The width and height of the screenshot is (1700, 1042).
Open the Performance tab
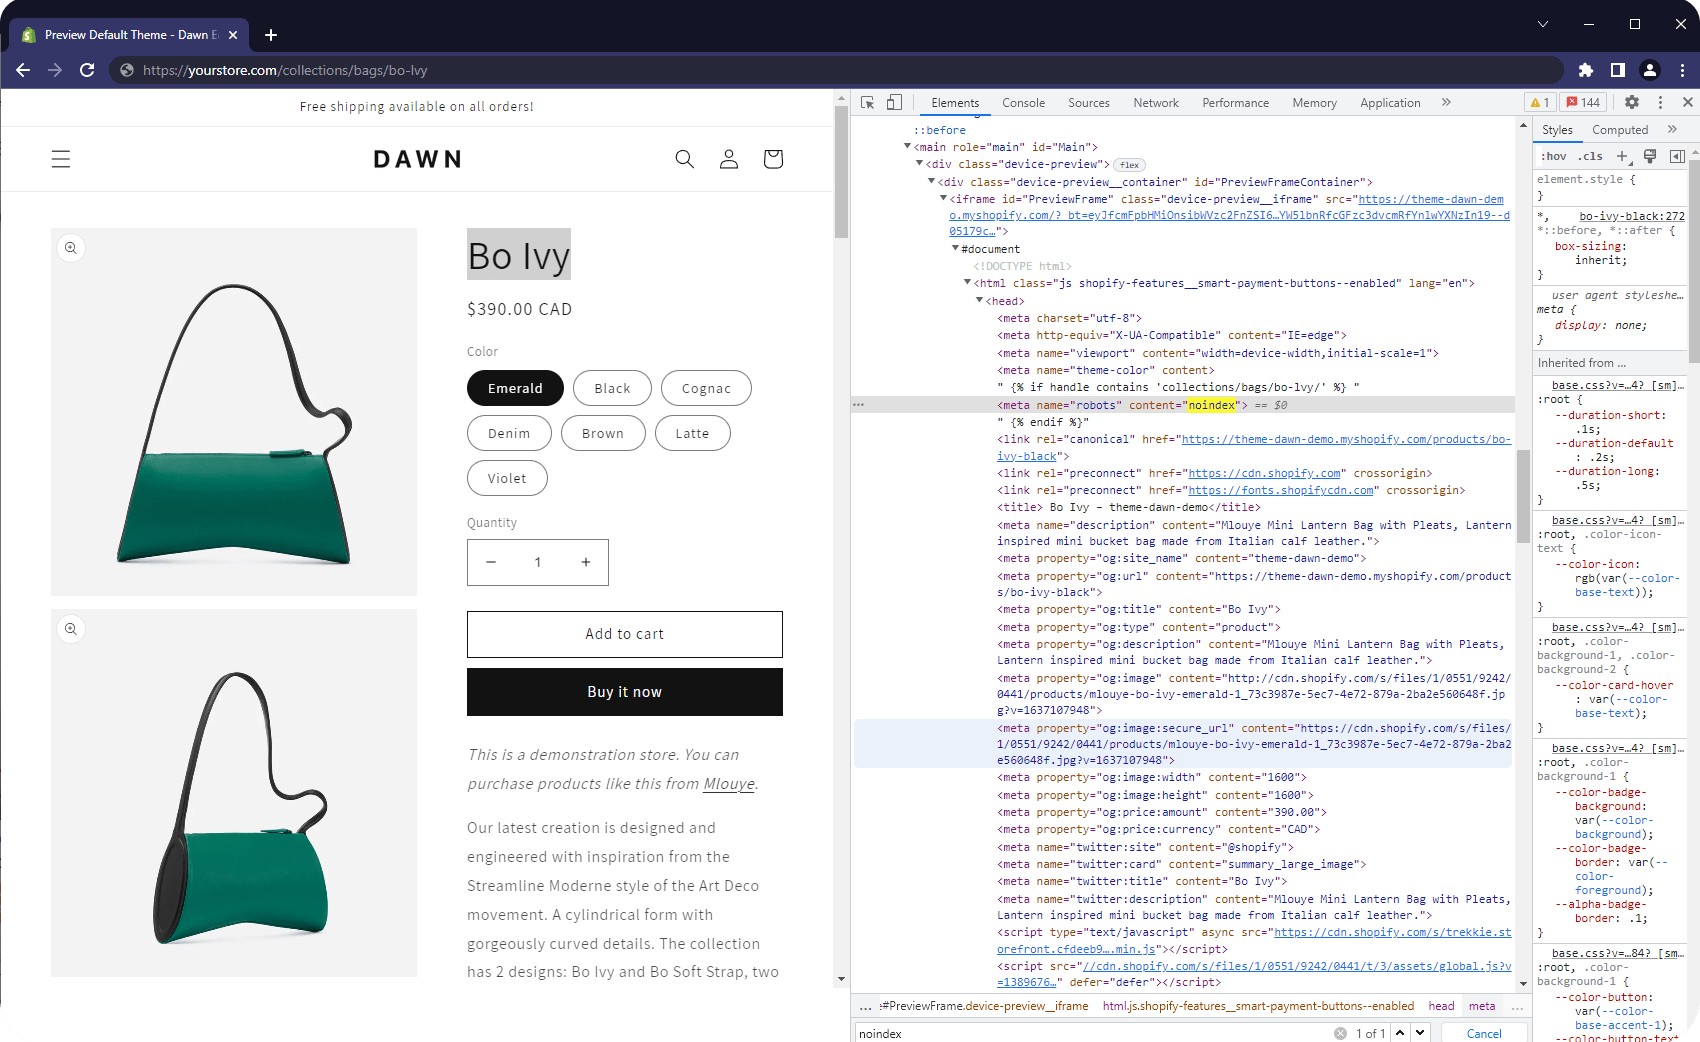[x=1235, y=103]
